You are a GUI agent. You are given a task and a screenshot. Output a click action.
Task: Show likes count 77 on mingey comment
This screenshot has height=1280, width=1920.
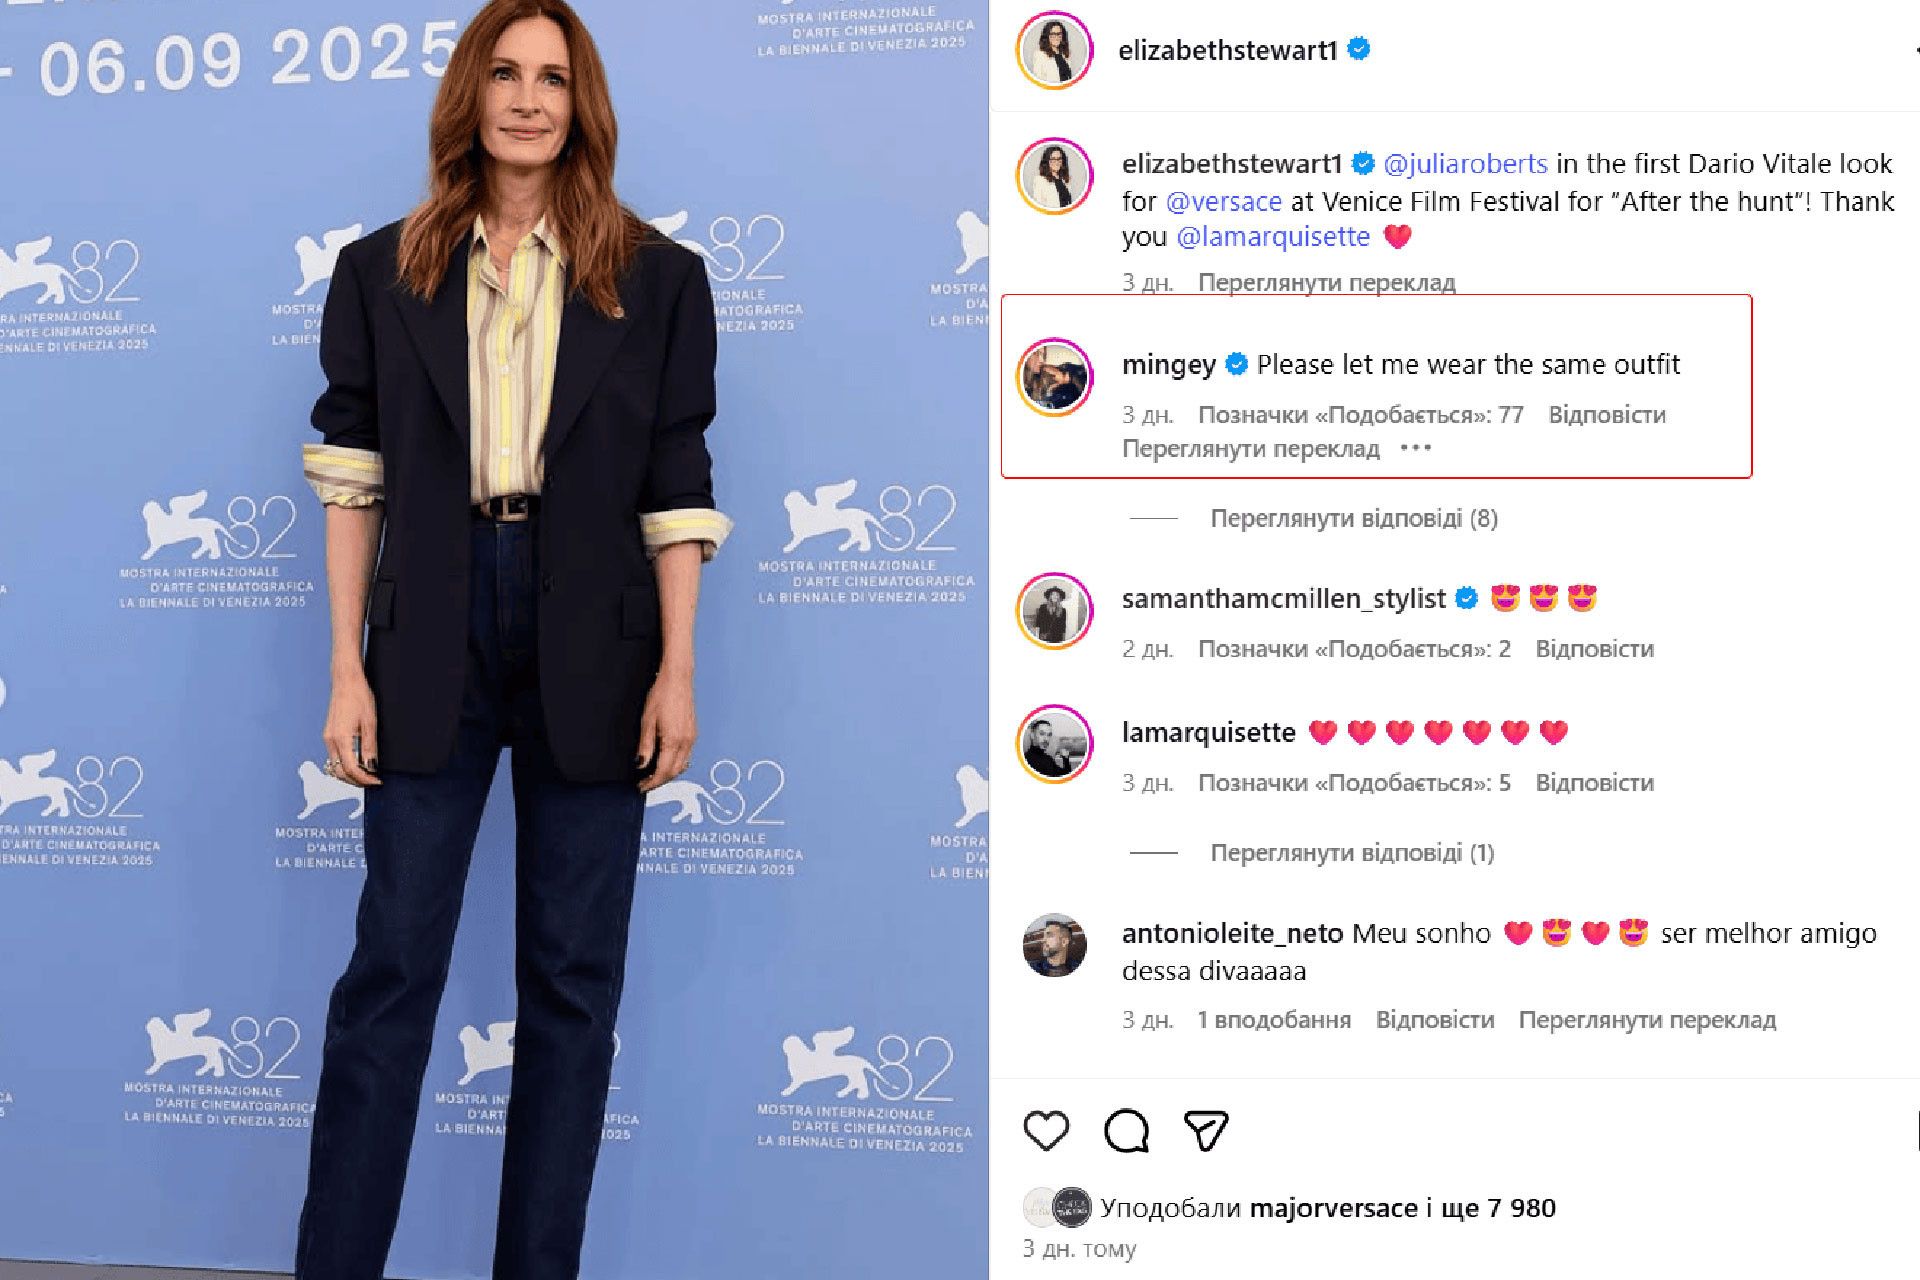coord(1361,415)
